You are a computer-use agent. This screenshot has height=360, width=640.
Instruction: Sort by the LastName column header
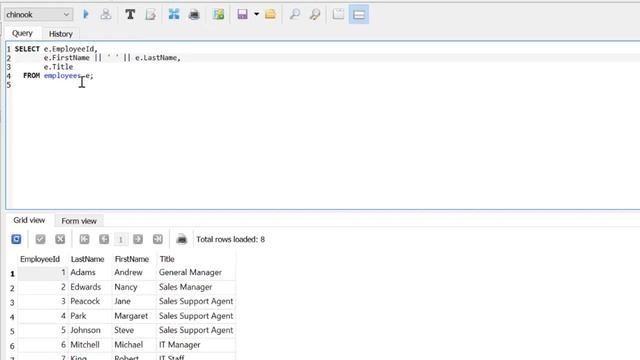pyautogui.click(x=87, y=259)
